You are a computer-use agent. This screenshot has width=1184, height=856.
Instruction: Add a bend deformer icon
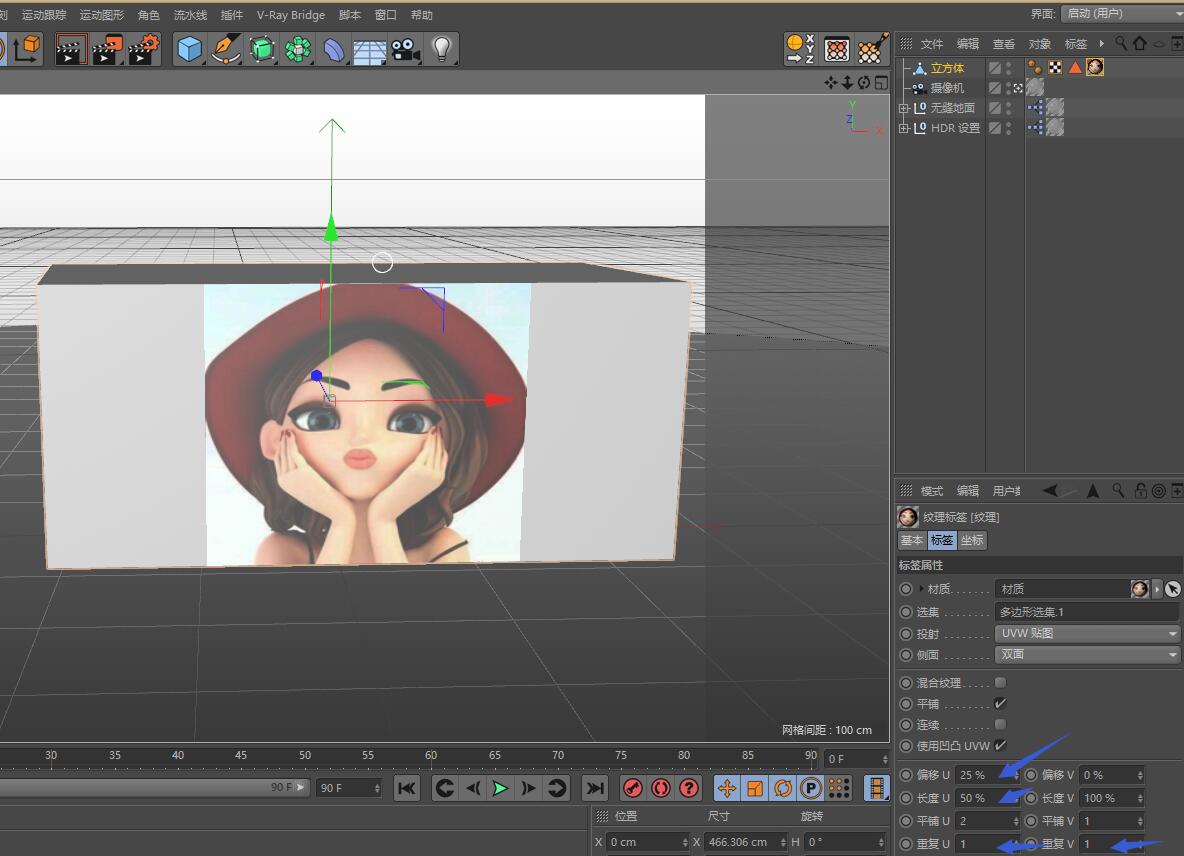tap(334, 49)
